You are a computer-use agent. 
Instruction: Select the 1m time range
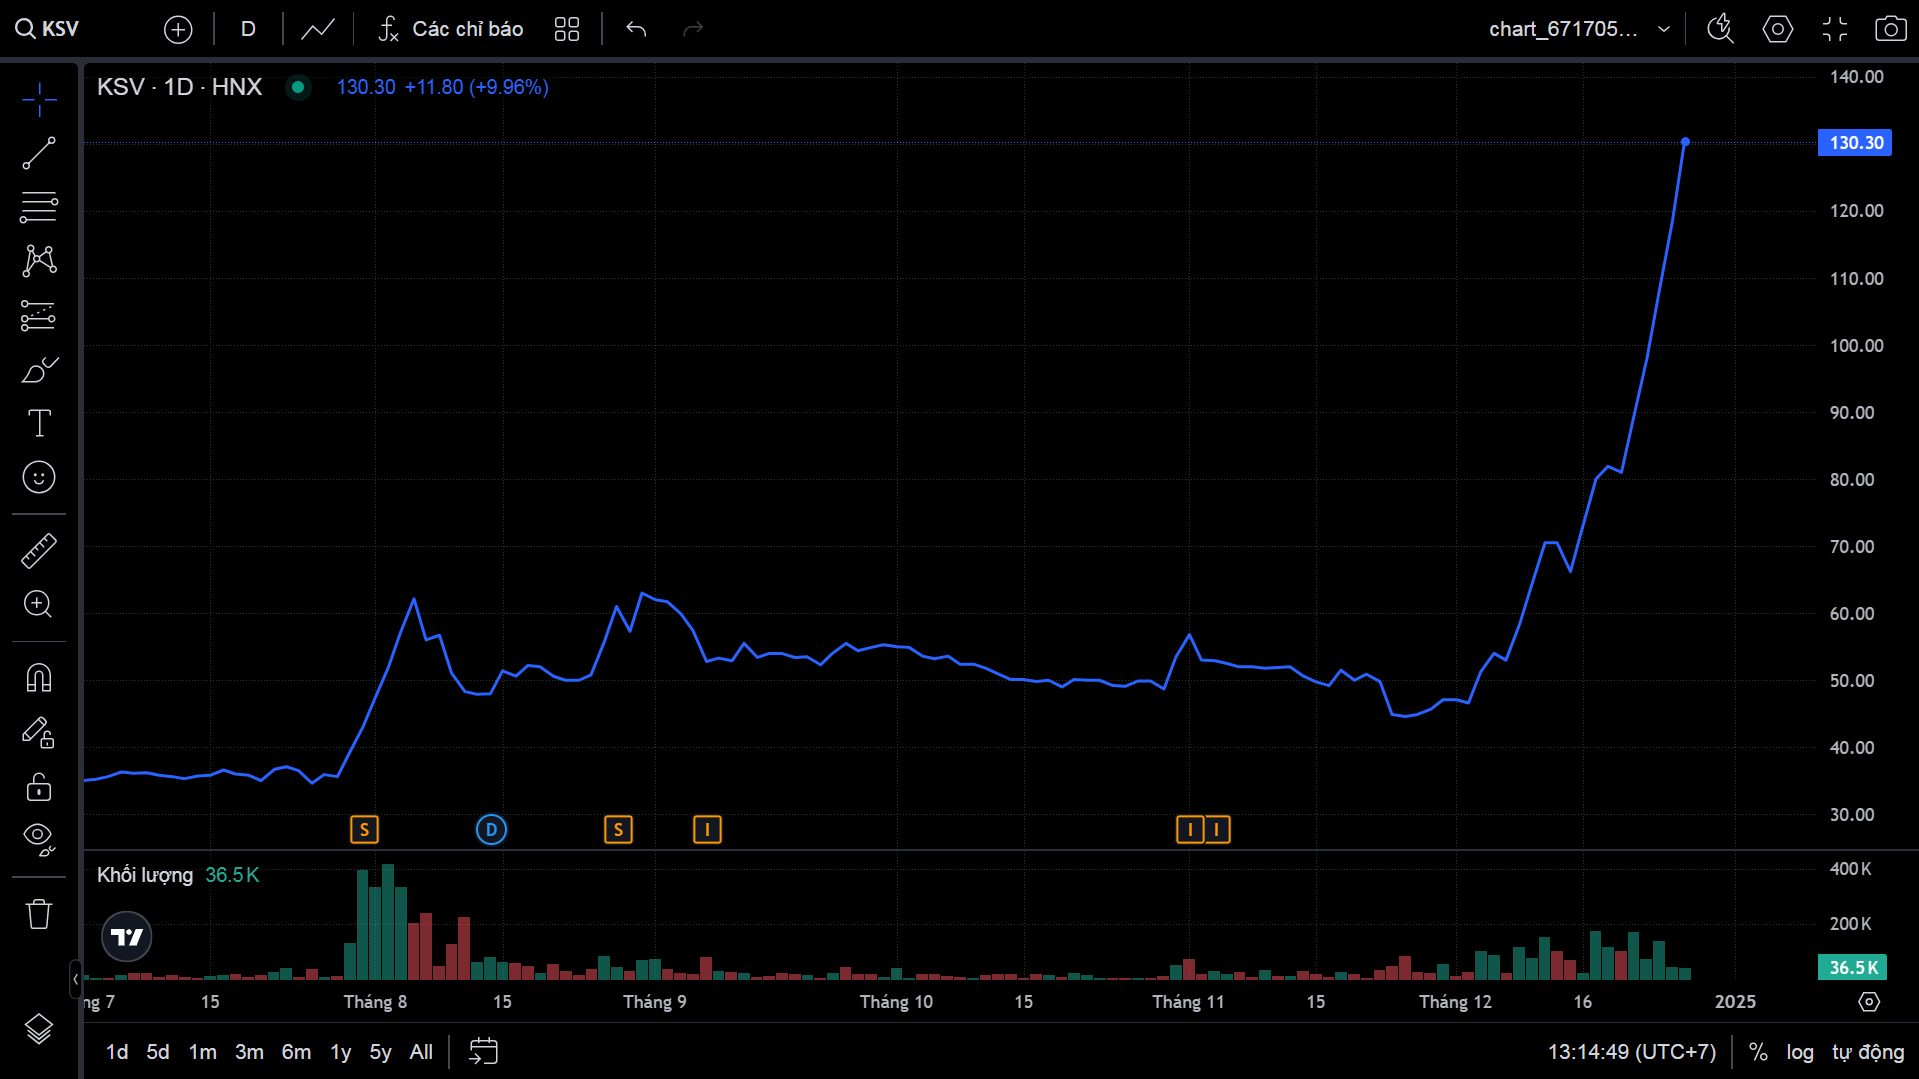click(203, 1052)
